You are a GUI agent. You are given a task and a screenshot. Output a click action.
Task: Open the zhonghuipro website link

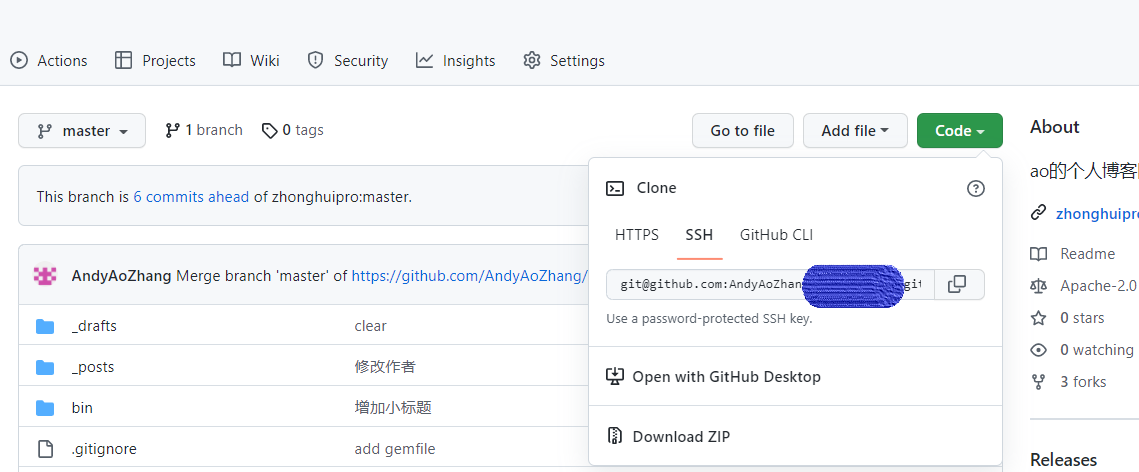click(x=1097, y=213)
